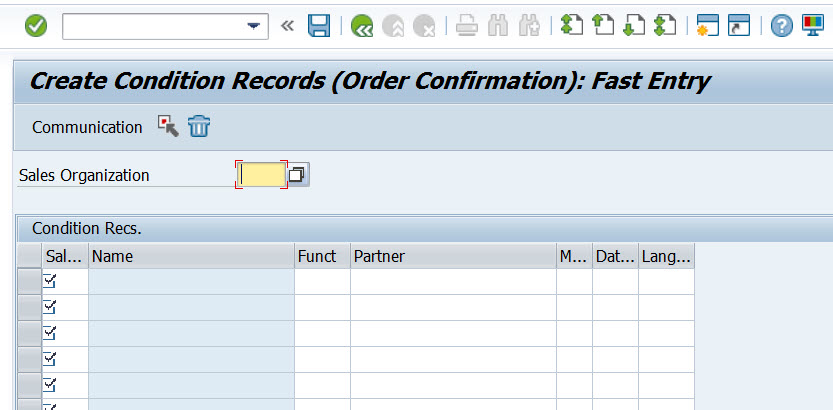
Task: Click the Communication button
Action: pos(87,127)
